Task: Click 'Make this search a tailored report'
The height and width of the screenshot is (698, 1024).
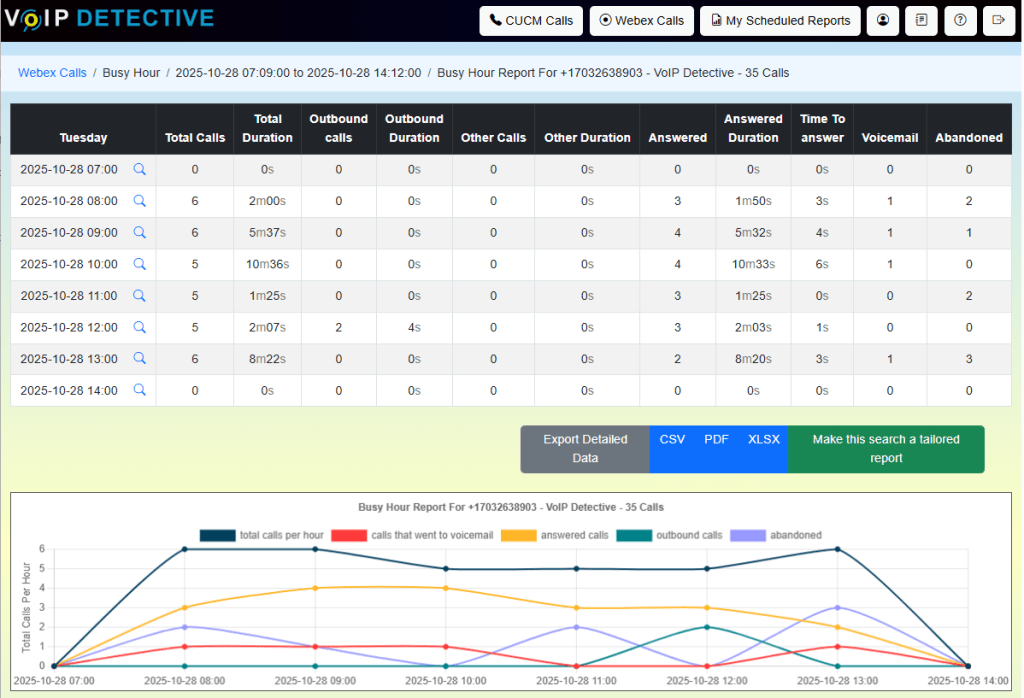Action: 886,449
